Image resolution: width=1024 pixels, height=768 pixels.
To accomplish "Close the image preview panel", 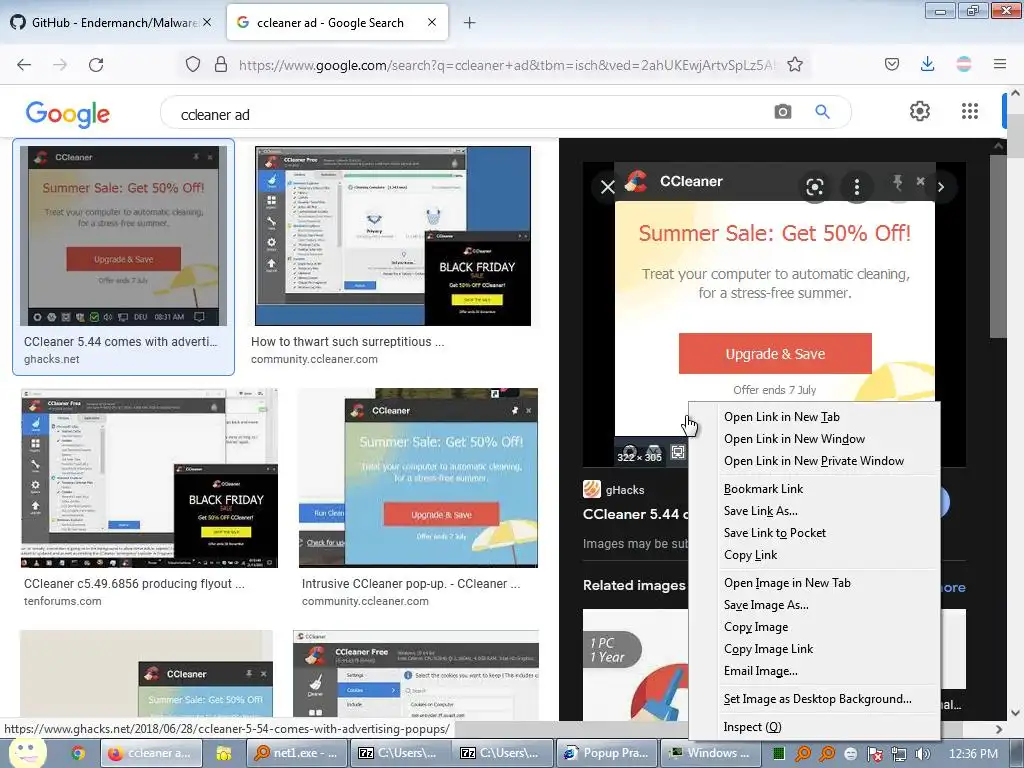I will pos(607,187).
